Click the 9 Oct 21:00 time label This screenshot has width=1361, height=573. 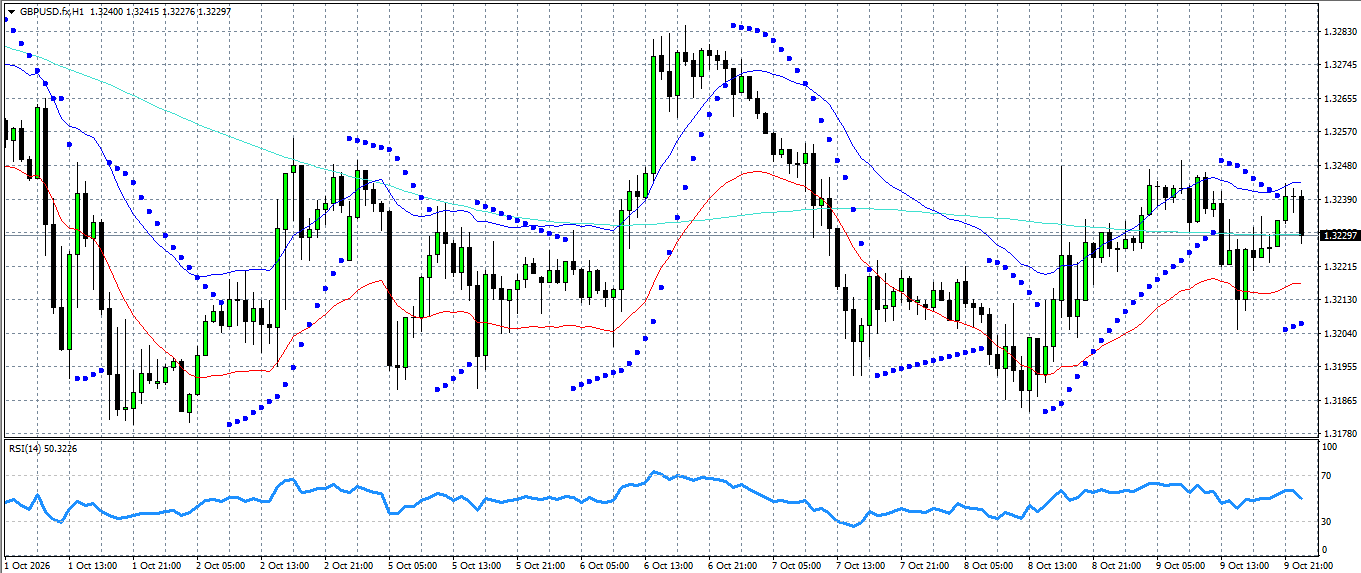pyautogui.click(x=1308, y=565)
